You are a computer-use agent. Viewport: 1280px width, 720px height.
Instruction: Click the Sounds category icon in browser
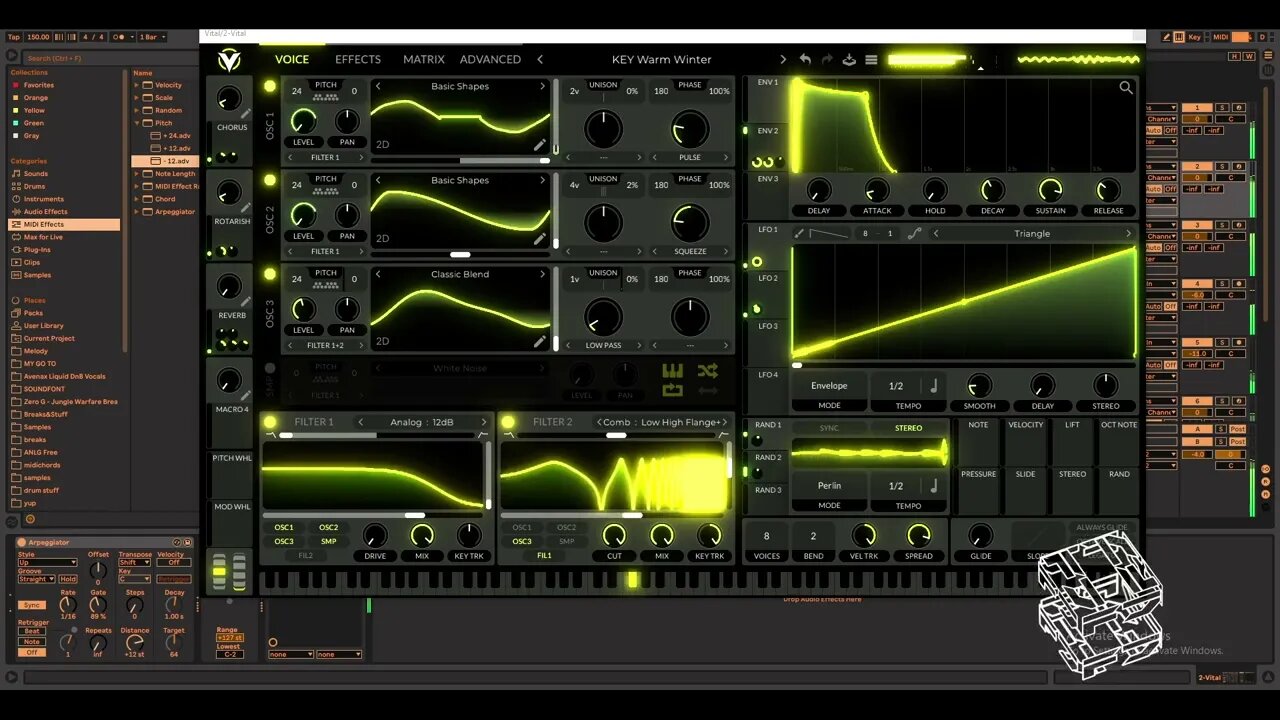(15, 174)
